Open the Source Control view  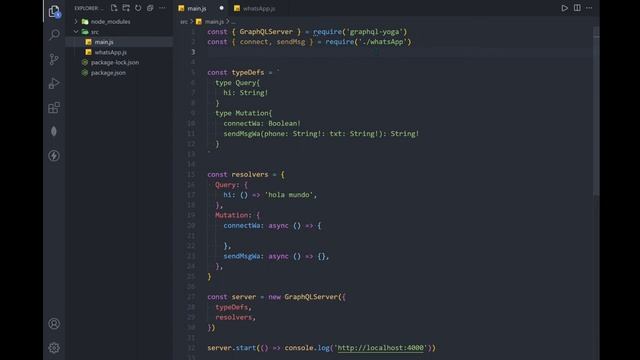tap(54, 59)
